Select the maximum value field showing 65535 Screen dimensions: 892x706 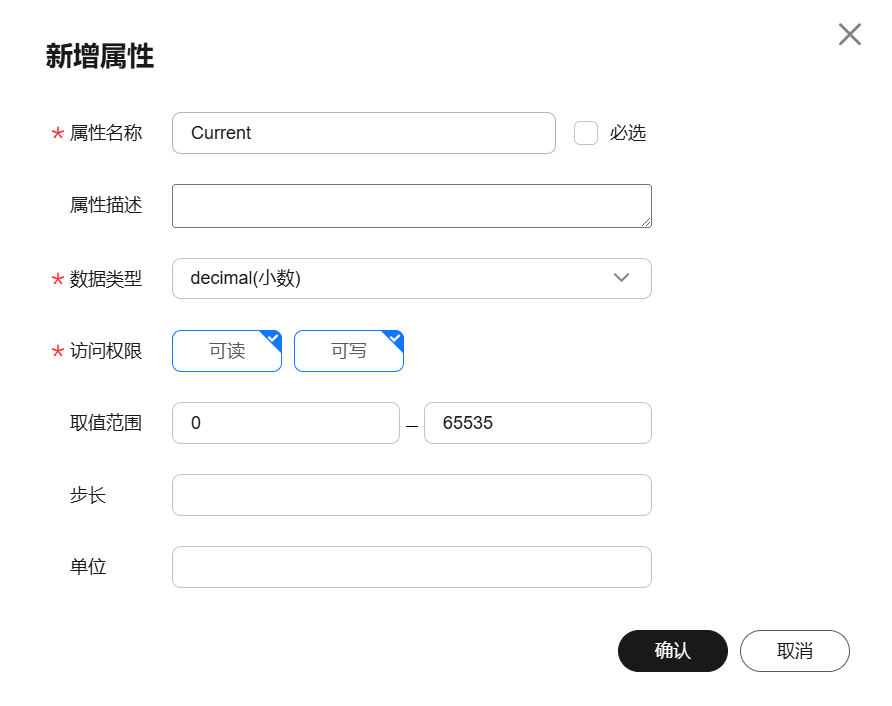[x=538, y=423]
